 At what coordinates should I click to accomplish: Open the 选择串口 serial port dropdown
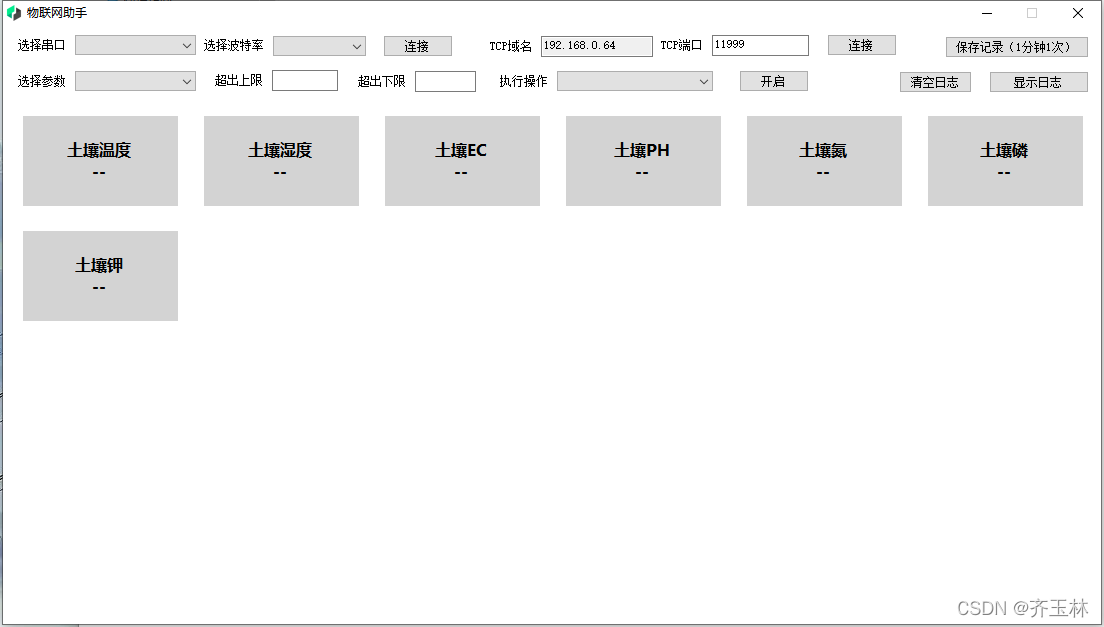[135, 45]
